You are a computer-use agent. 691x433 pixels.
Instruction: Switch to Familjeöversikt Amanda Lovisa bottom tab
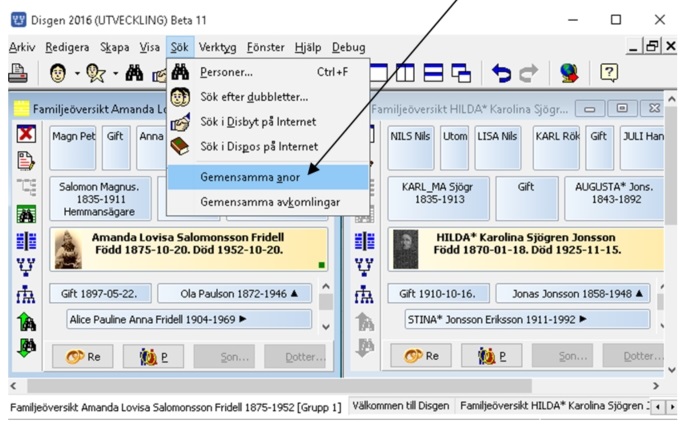[176, 407]
